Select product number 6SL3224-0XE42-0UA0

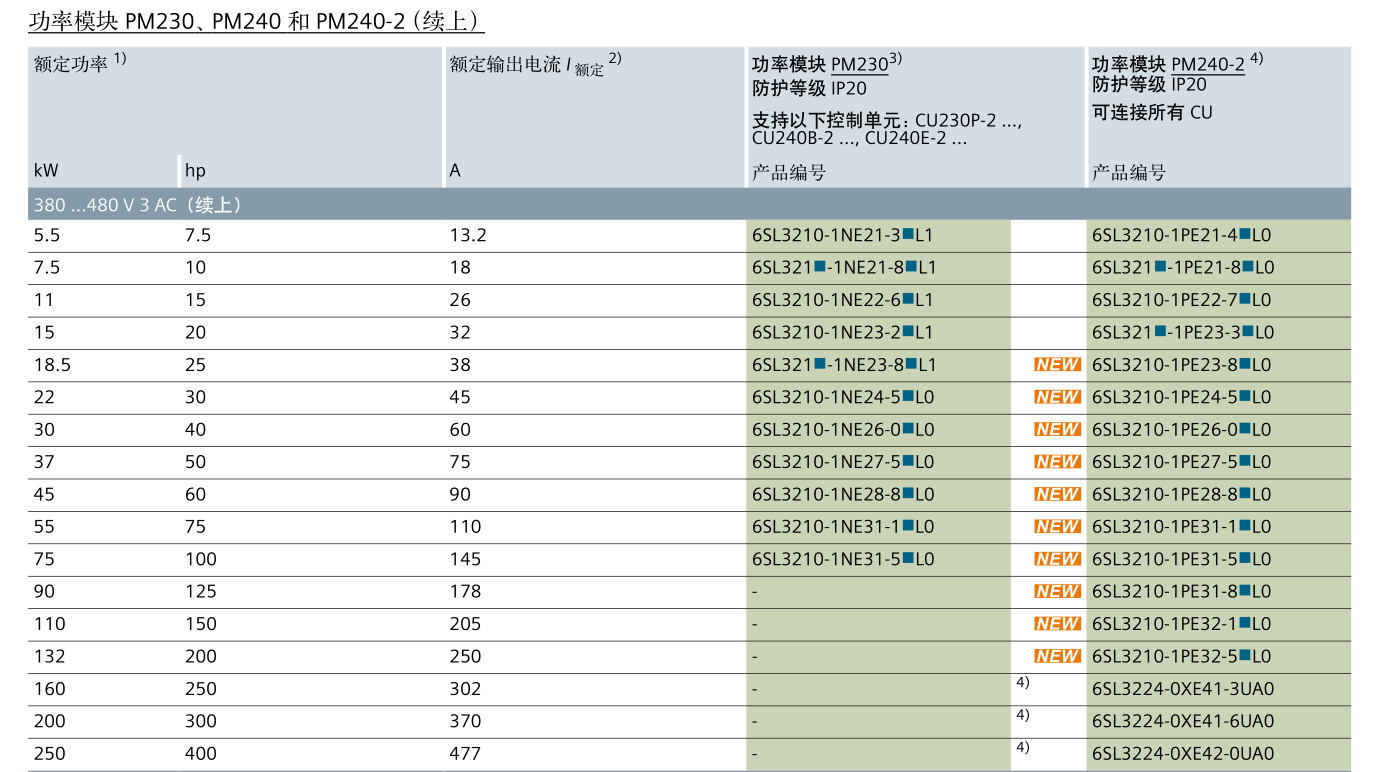click(1183, 754)
